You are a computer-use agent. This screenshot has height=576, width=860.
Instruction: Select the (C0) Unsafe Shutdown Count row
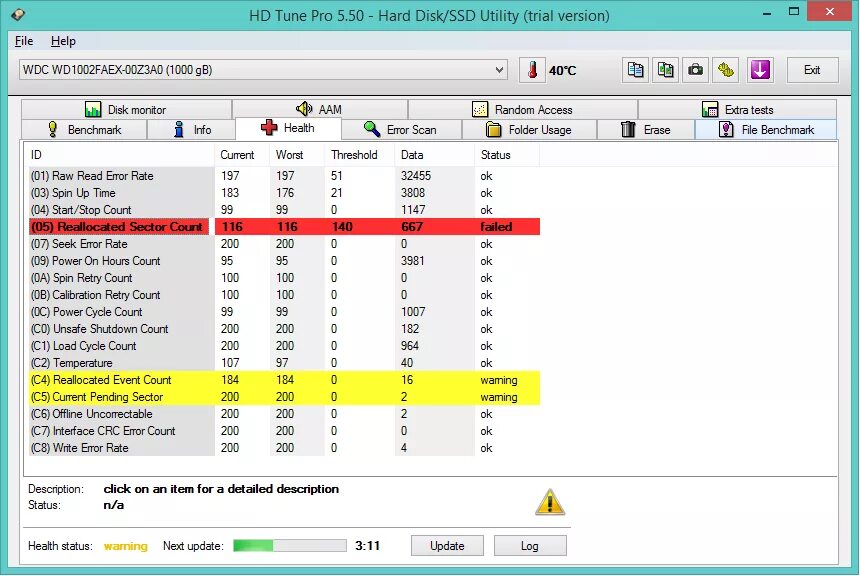284,329
